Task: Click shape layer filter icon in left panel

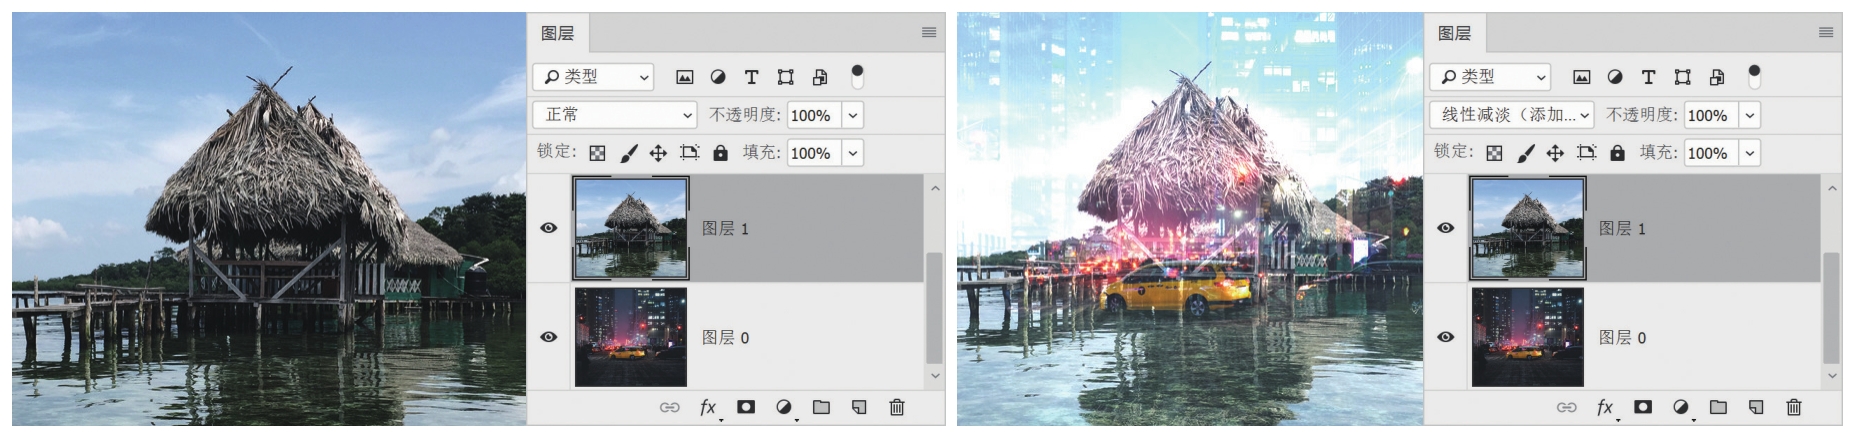Action: 786,77
